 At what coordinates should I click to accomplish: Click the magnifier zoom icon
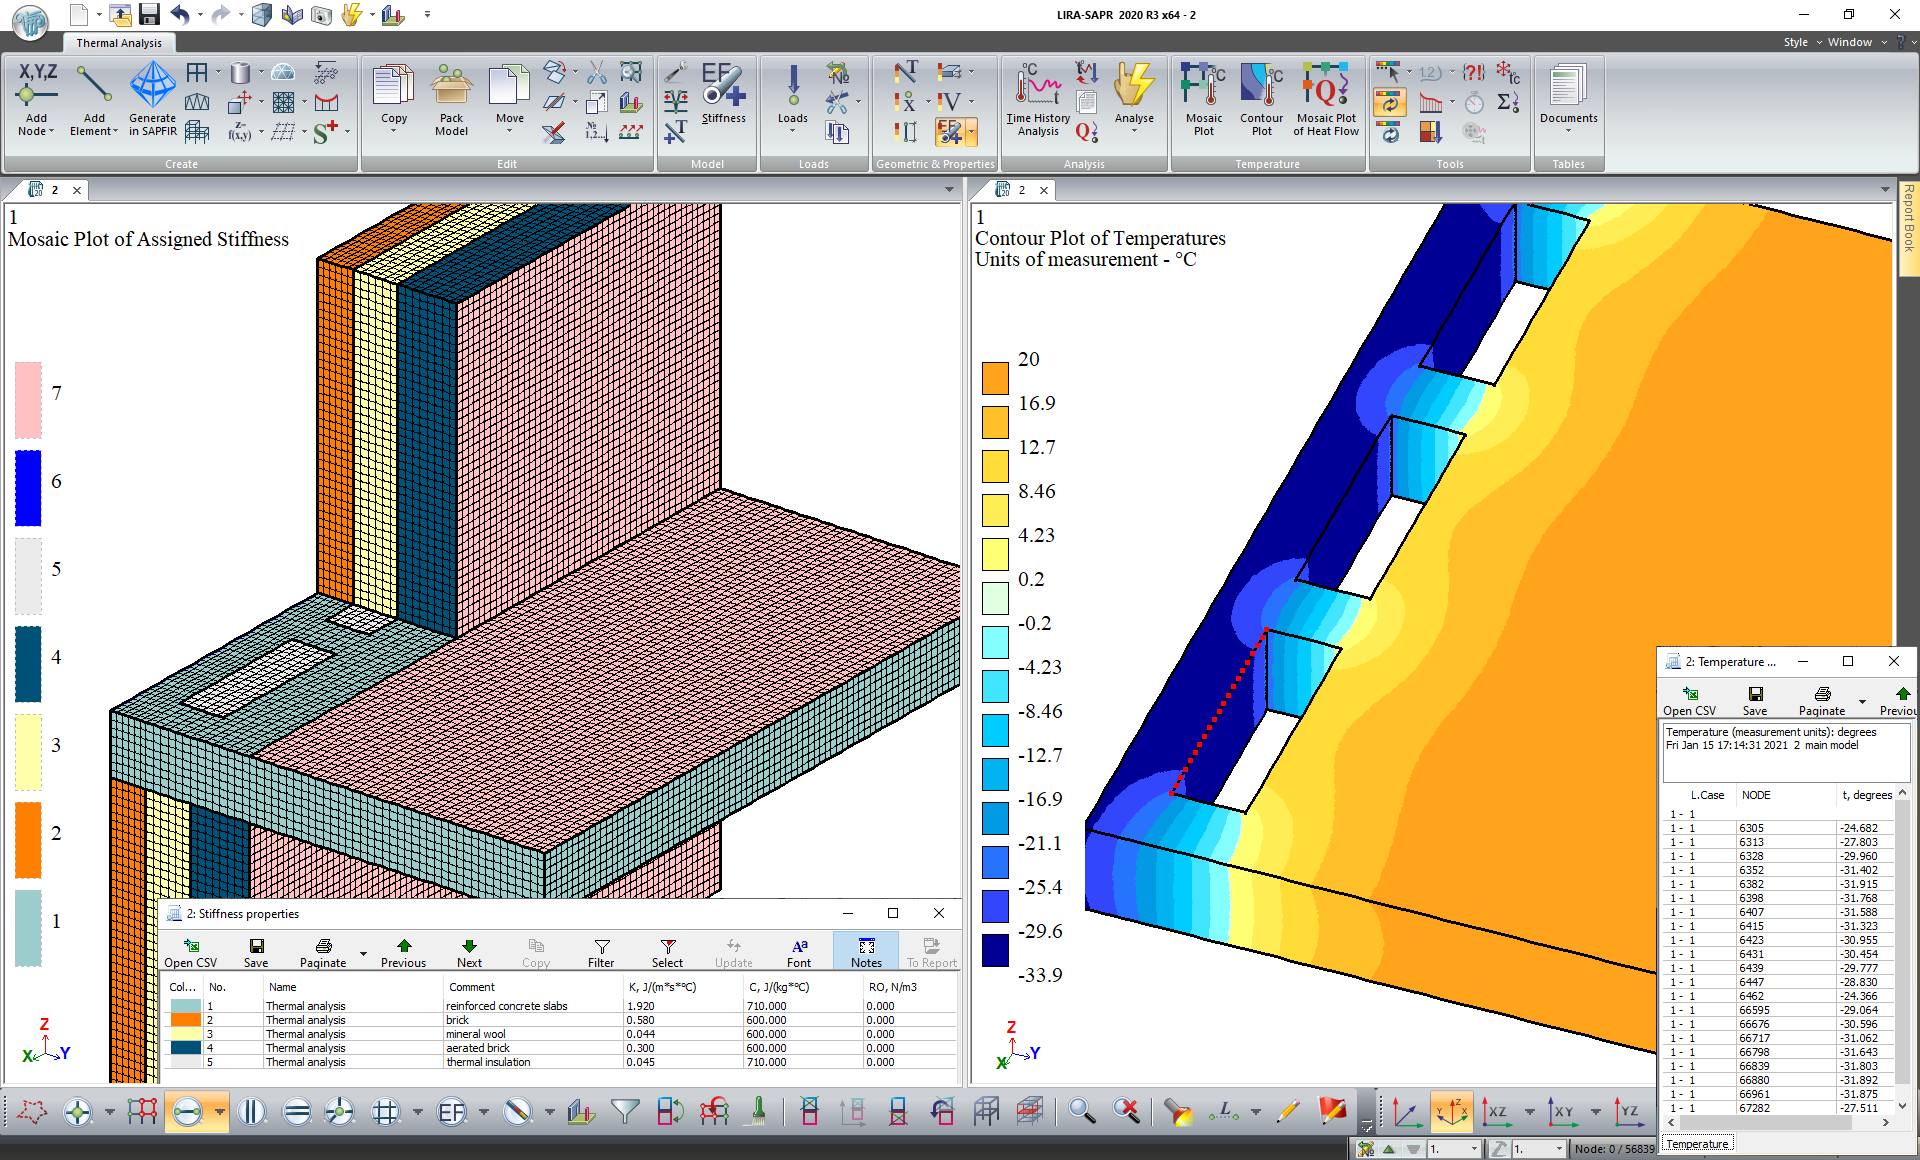[x=1081, y=1111]
